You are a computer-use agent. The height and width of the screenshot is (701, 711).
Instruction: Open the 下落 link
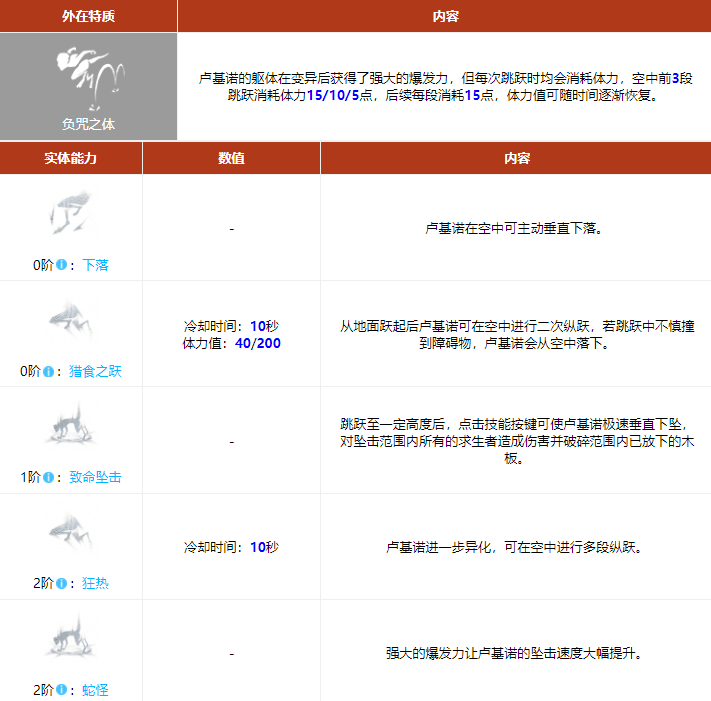tap(95, 265)
